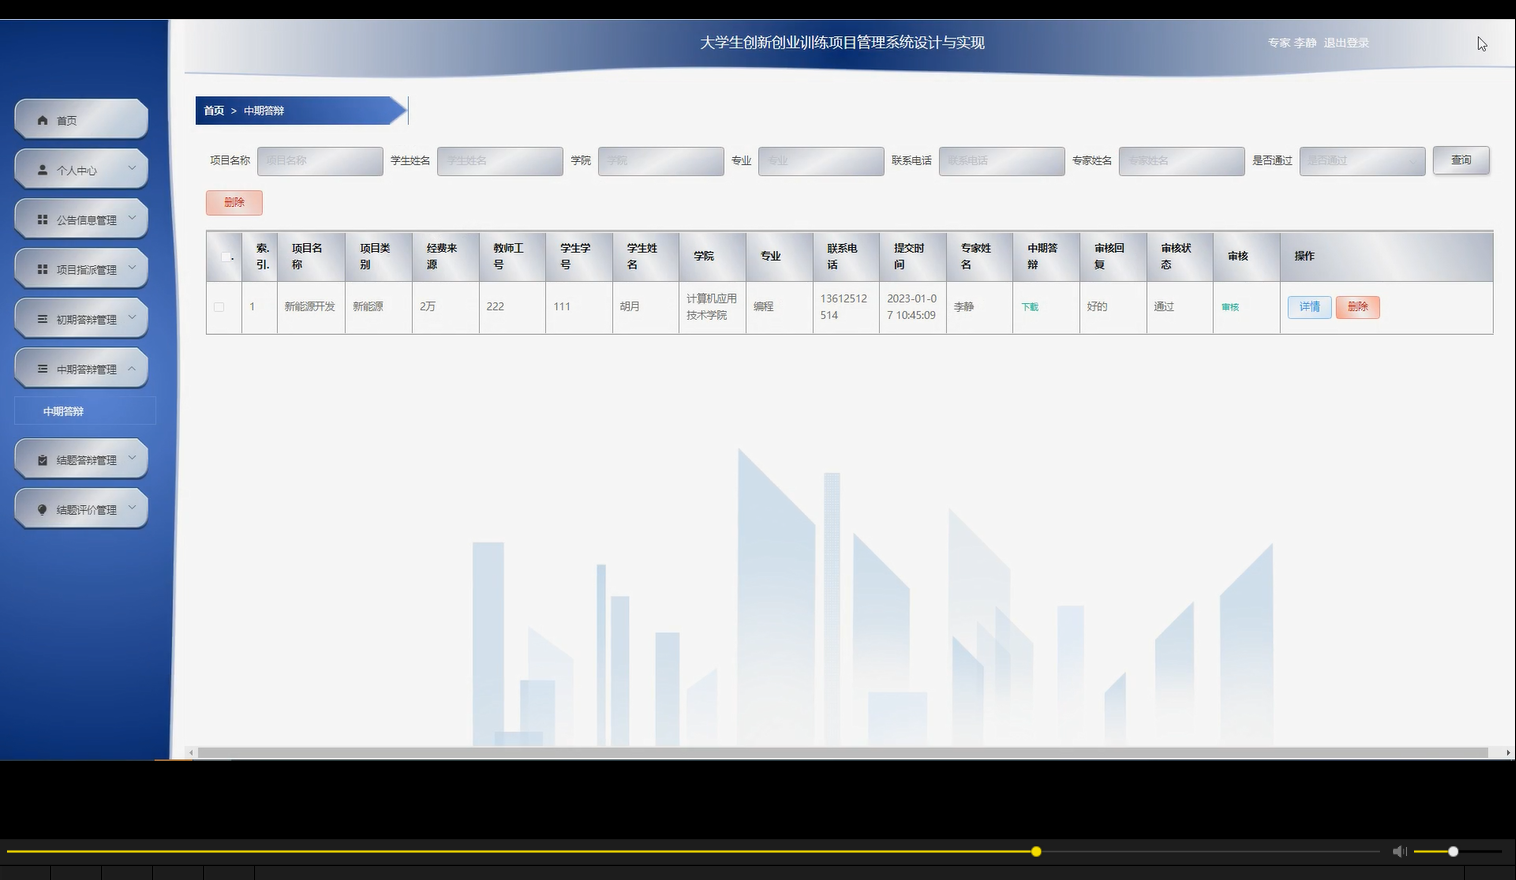
Task: Focus the 学院 search field
Action: (x=661, y=161)
